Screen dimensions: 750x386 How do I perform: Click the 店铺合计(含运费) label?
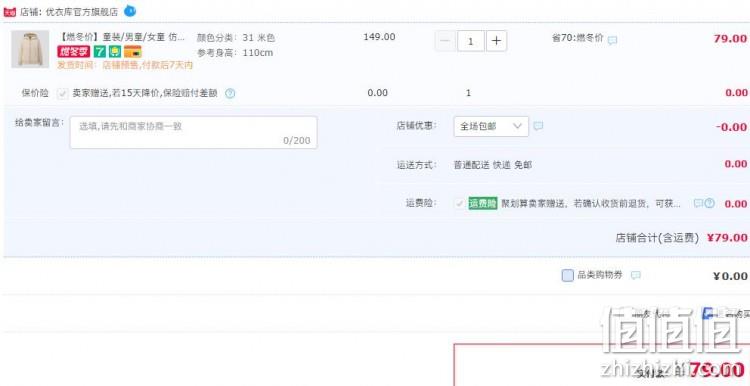click(x=657, y=238)
